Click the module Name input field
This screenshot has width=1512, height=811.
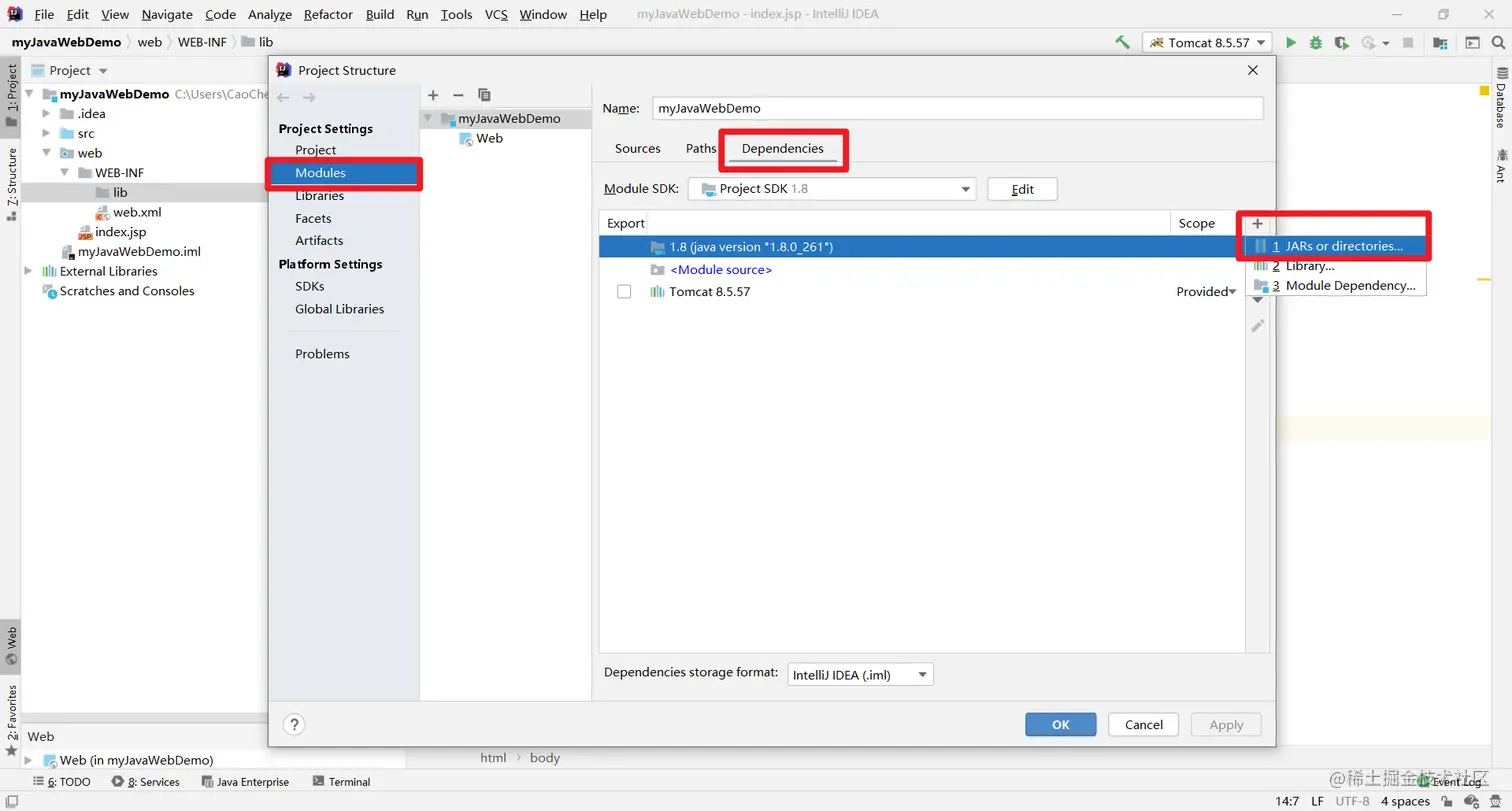[x=958, y=108]
